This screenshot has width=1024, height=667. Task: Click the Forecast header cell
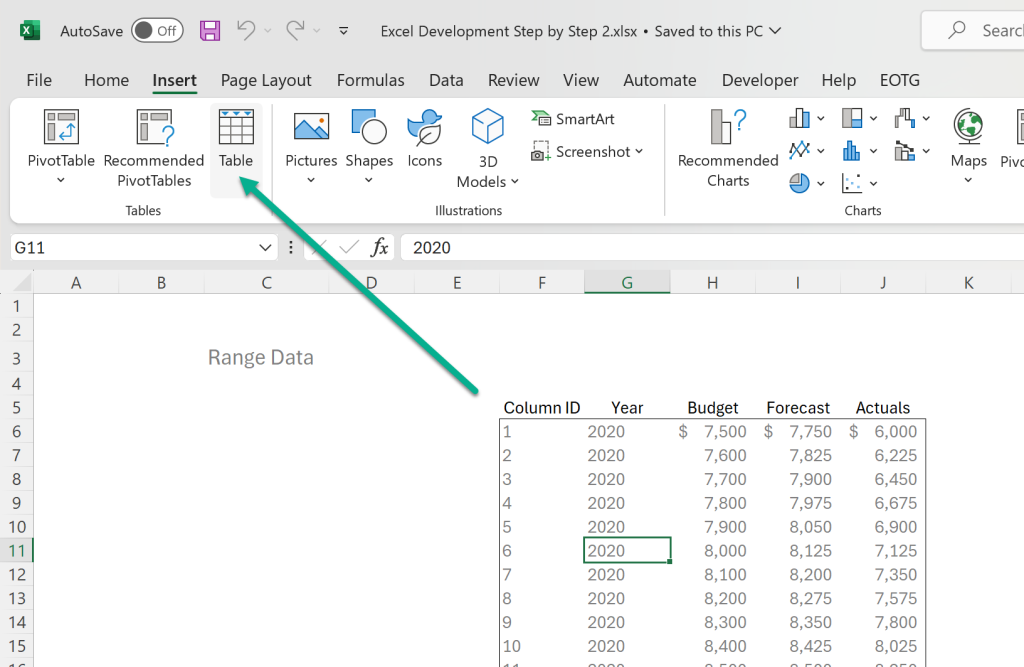pos(797,408)
